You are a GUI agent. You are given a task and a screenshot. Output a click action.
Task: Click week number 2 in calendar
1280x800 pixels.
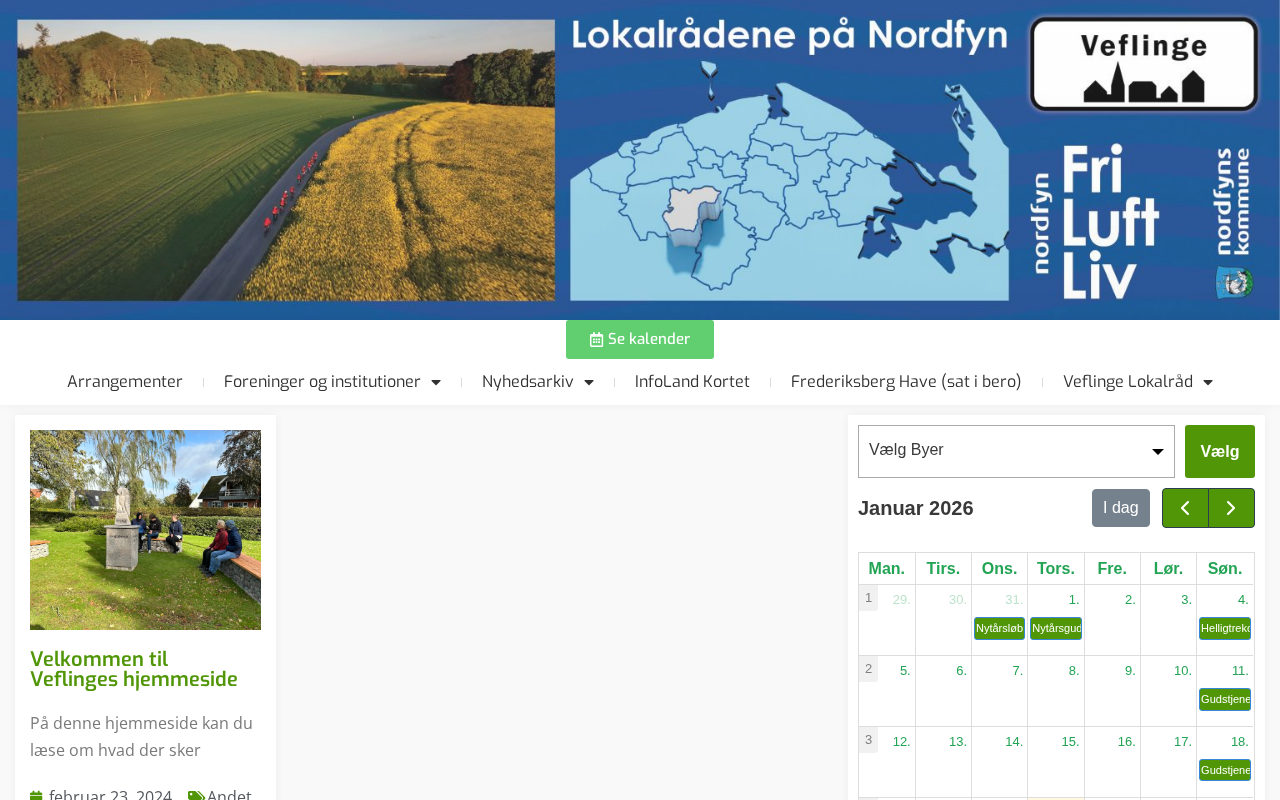click(869, 669)
